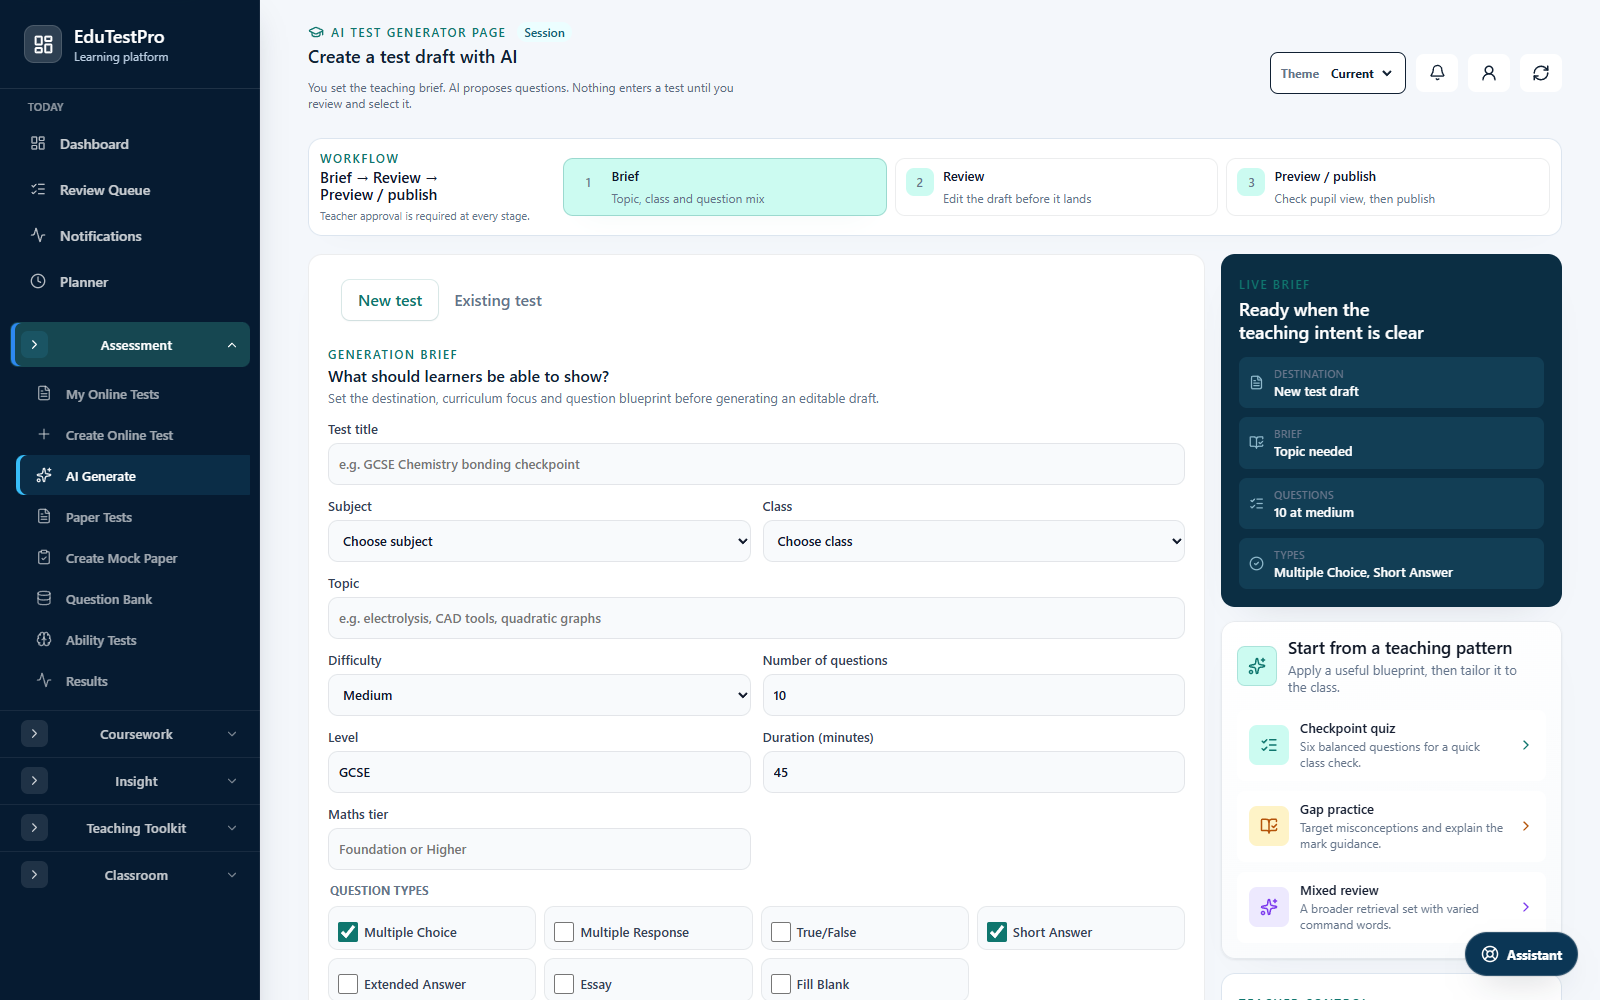Viewport: 1600px width, 1000px height.
Task: Click the refresh icon button
Action: pos(1541,73)
